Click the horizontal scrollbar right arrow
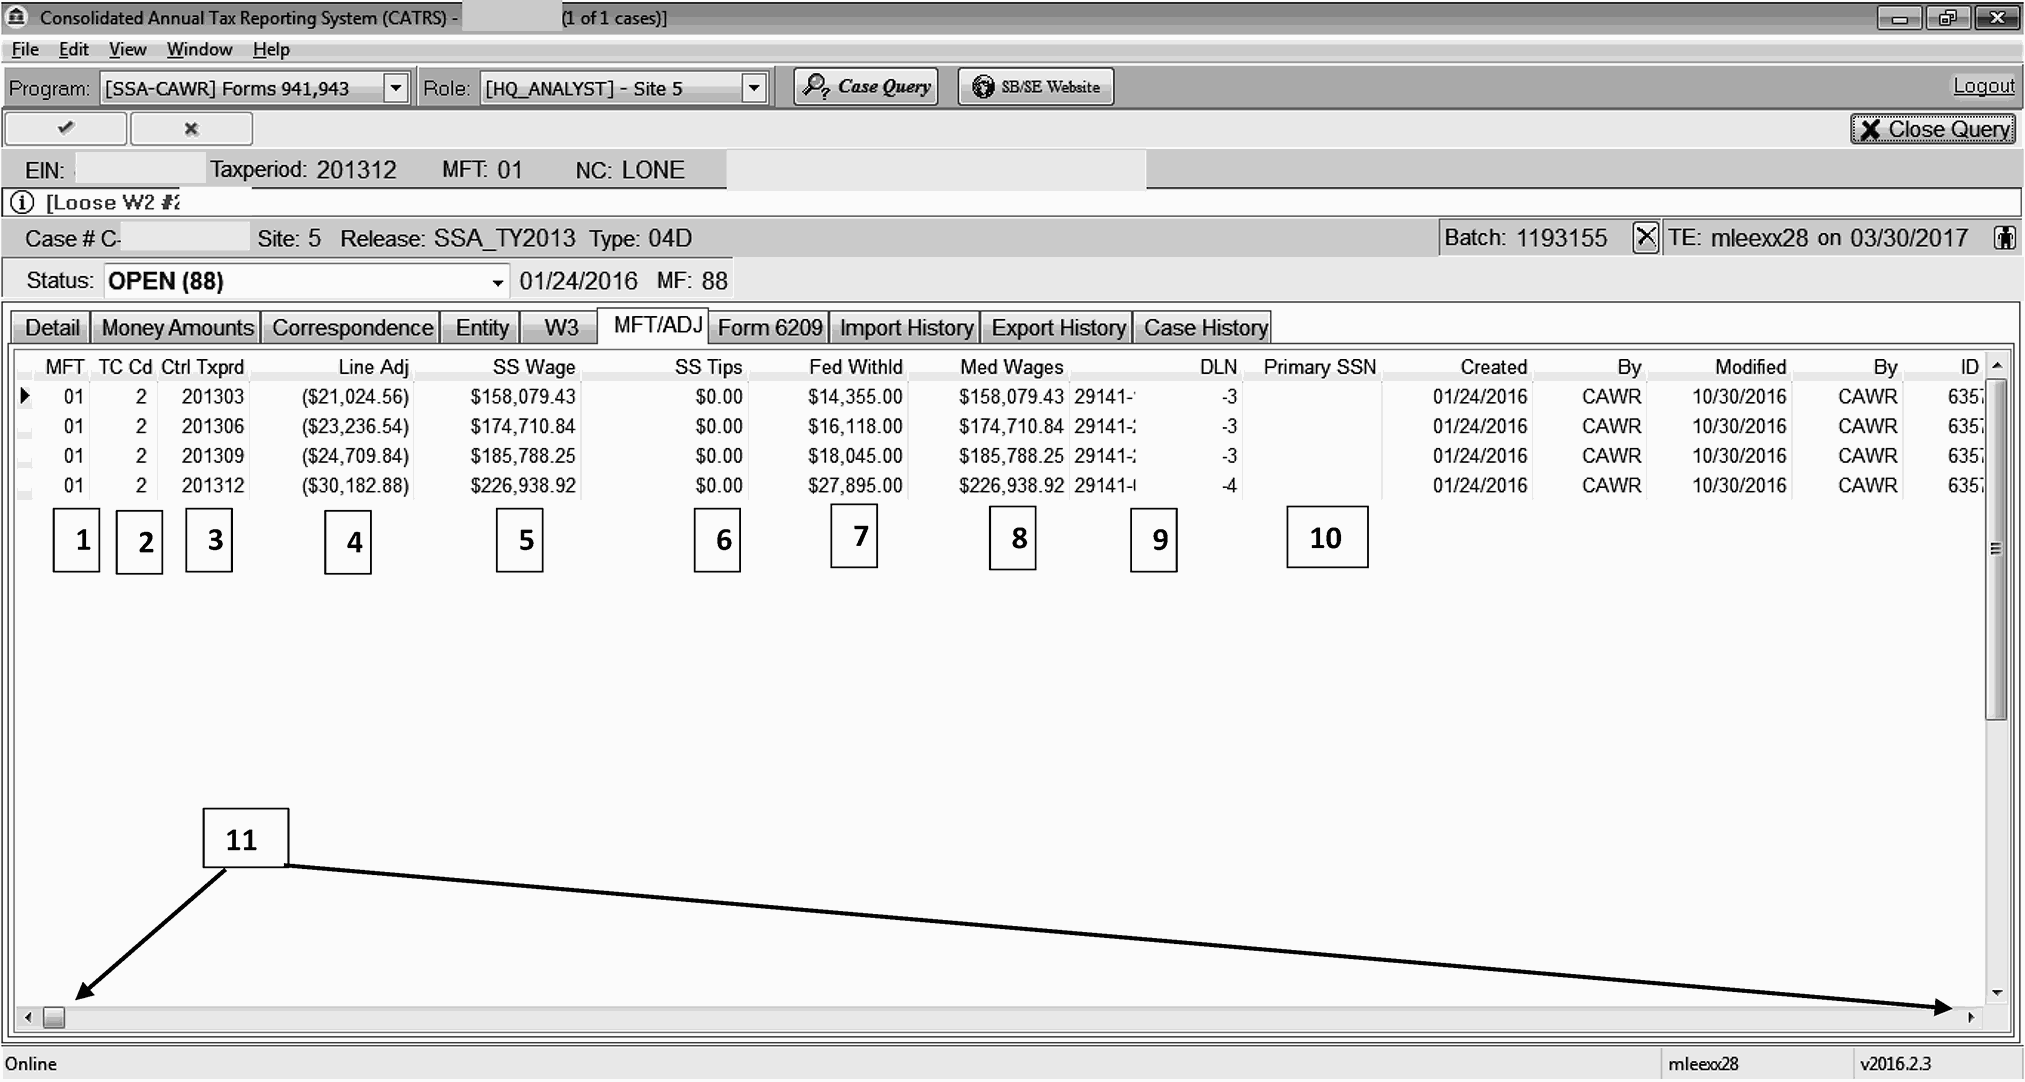Image resolution: width=2025 pixels, height=1082 pixels. [x=1970, y=1018]
